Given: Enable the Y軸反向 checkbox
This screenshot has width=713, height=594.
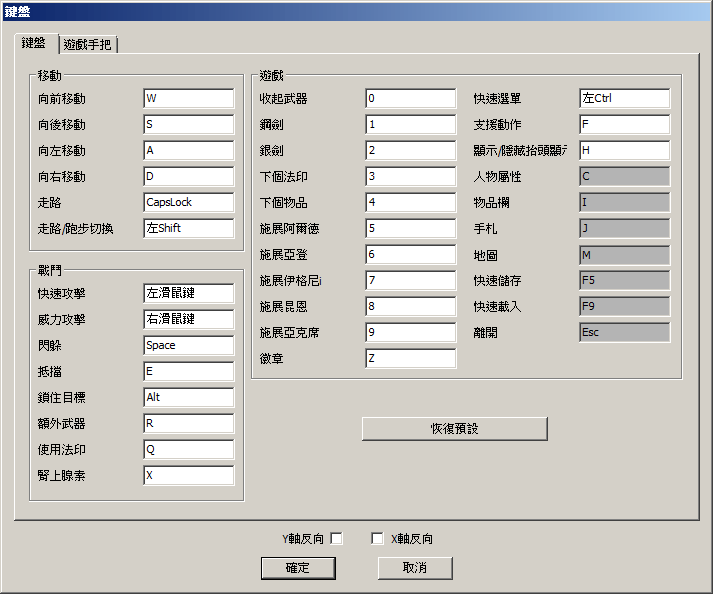Looking at the screenshot, I should point(336,539).
